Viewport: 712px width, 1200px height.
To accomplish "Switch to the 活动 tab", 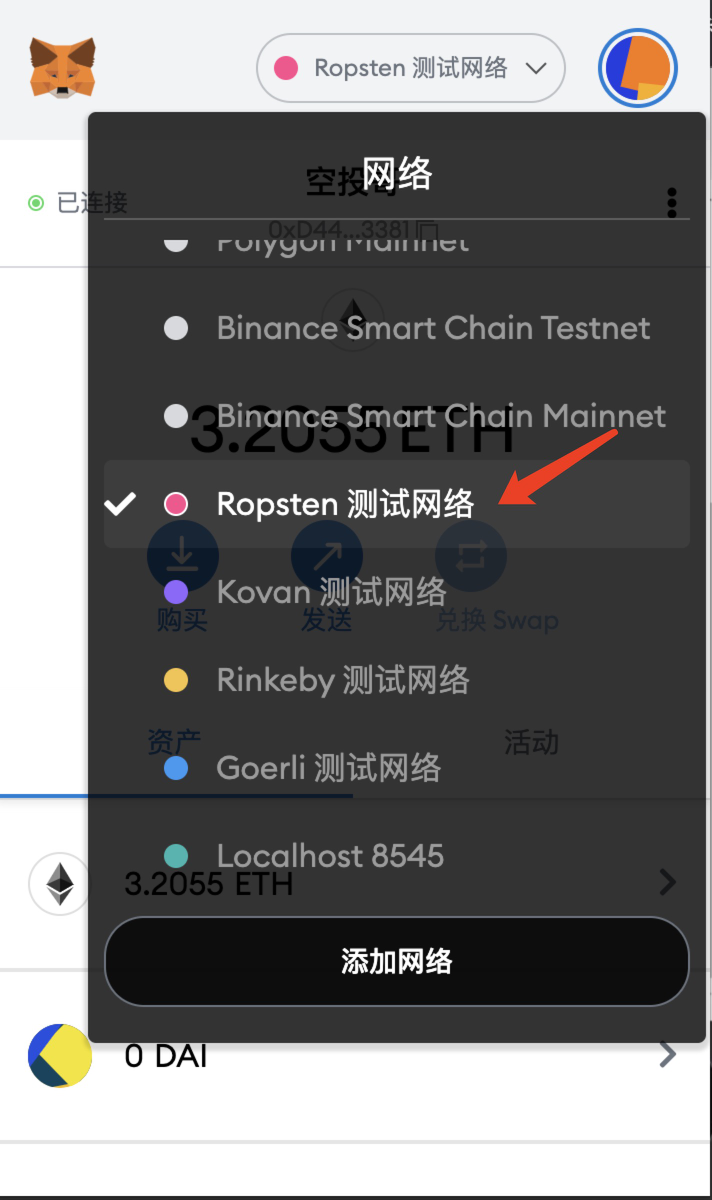I will [x=531, y=742].
